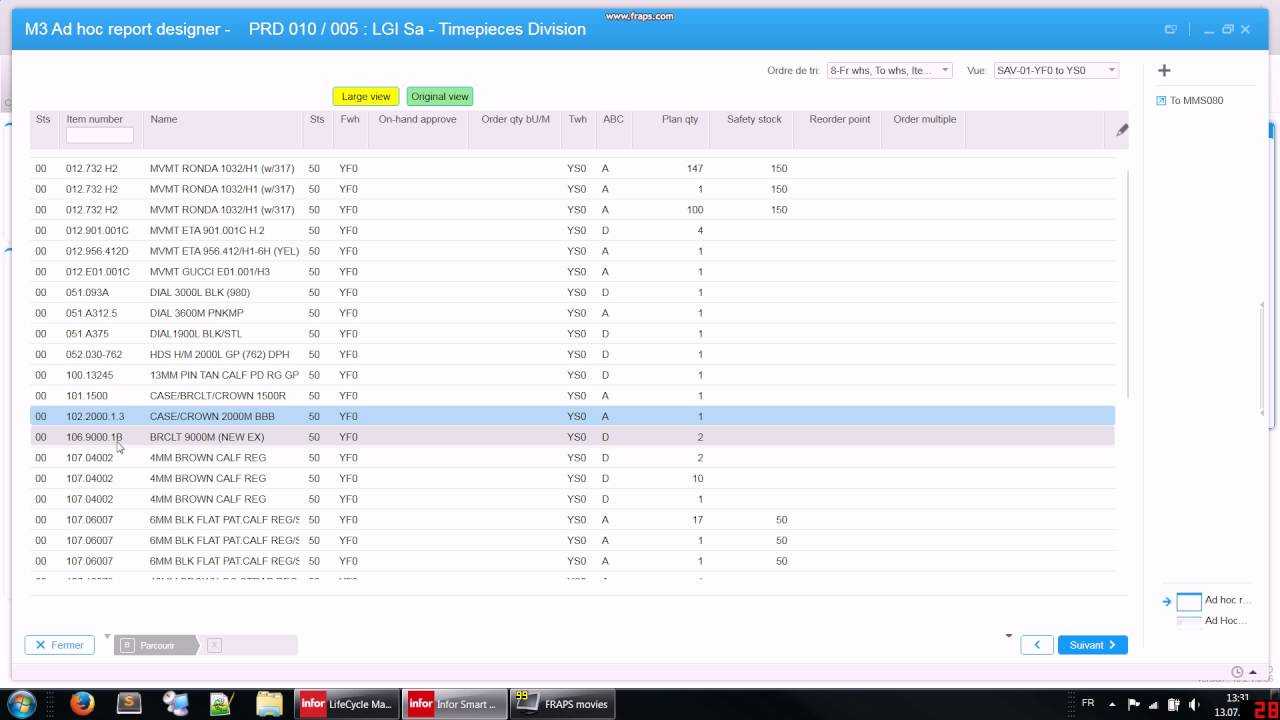This screenshot has width=1280, height=720.
Task: Click the Twh column header
Action: (577, 119)
